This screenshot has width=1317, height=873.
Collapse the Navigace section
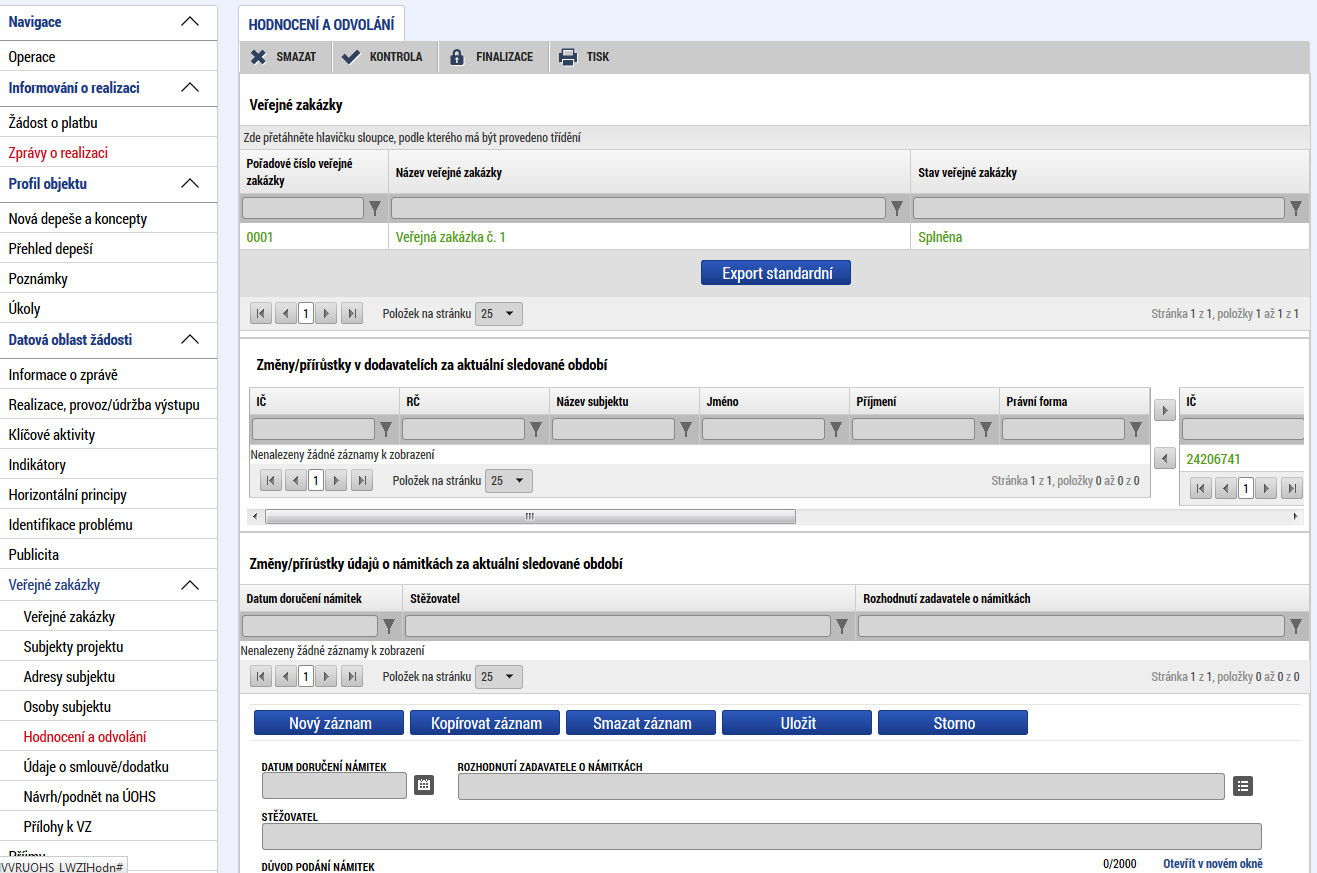click(190, 21)
